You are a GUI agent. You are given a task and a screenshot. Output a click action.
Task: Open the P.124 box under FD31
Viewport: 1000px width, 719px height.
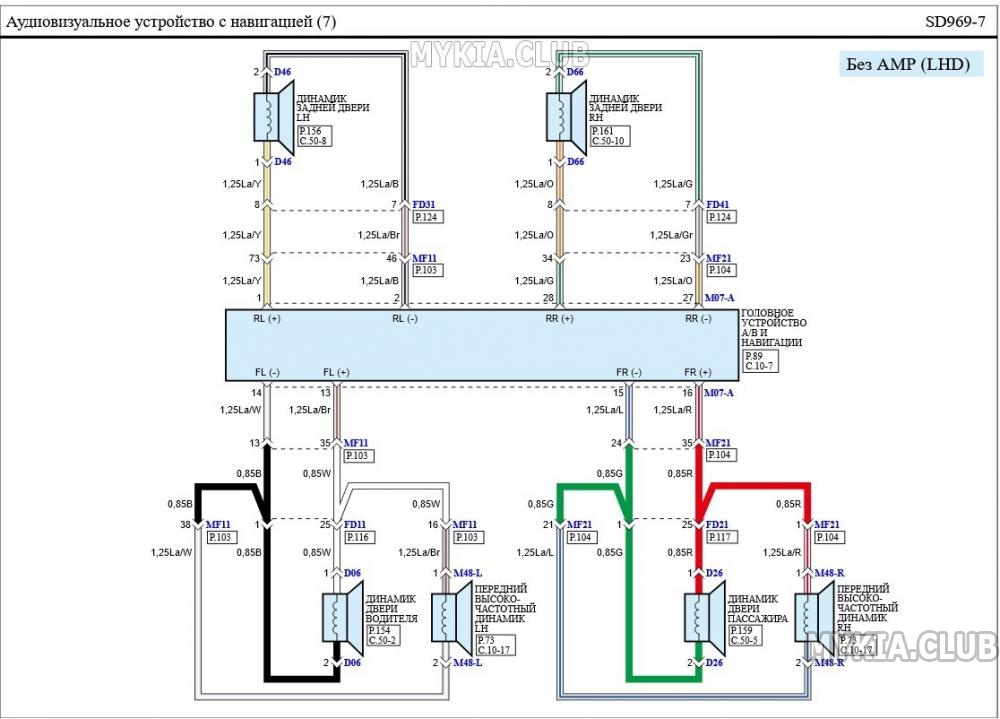(427, 217)
